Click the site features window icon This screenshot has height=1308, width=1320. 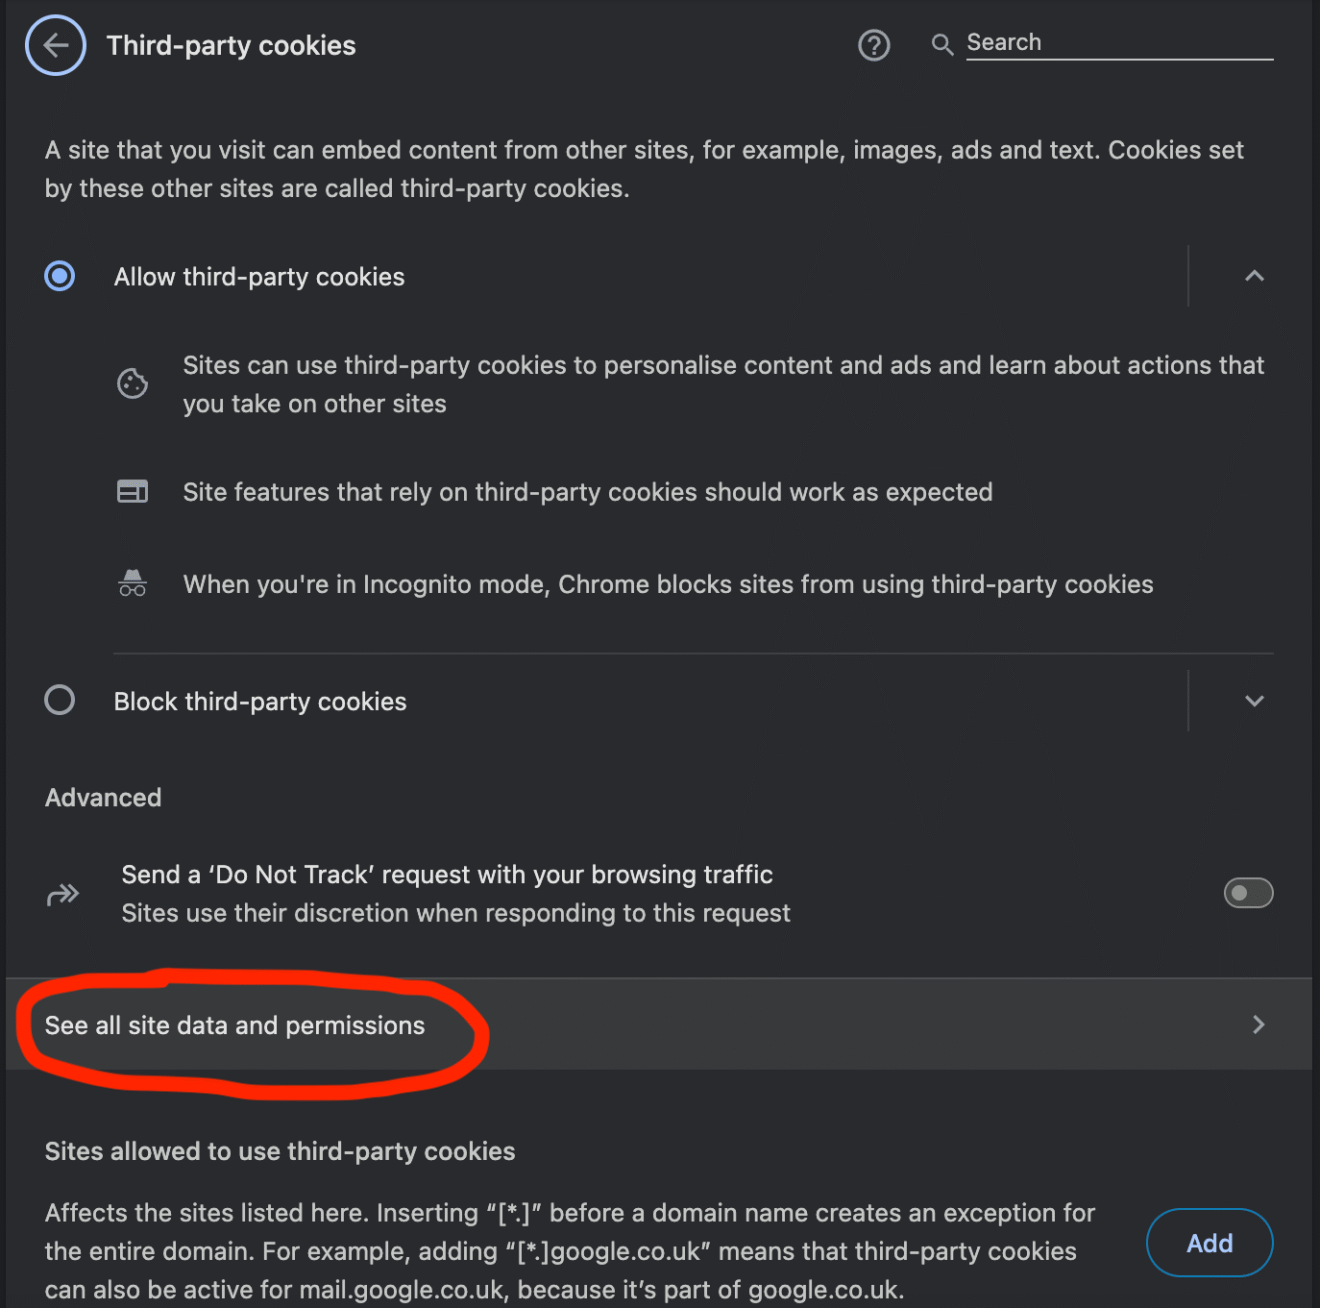click(x=132, y=491)
